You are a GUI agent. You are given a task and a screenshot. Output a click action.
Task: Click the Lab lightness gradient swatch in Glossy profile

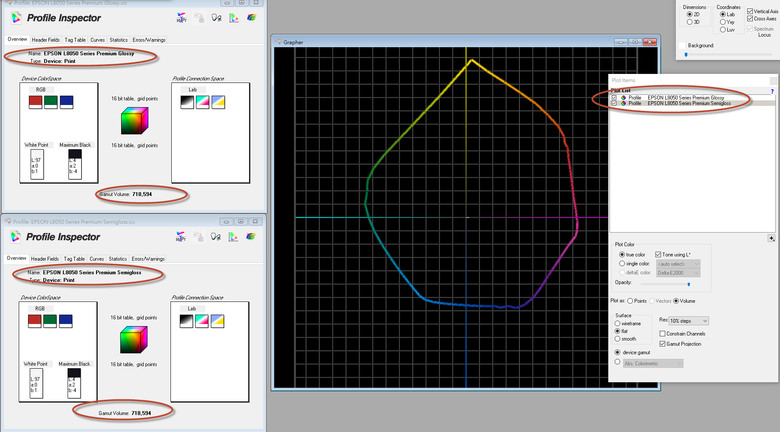[187, 102]
